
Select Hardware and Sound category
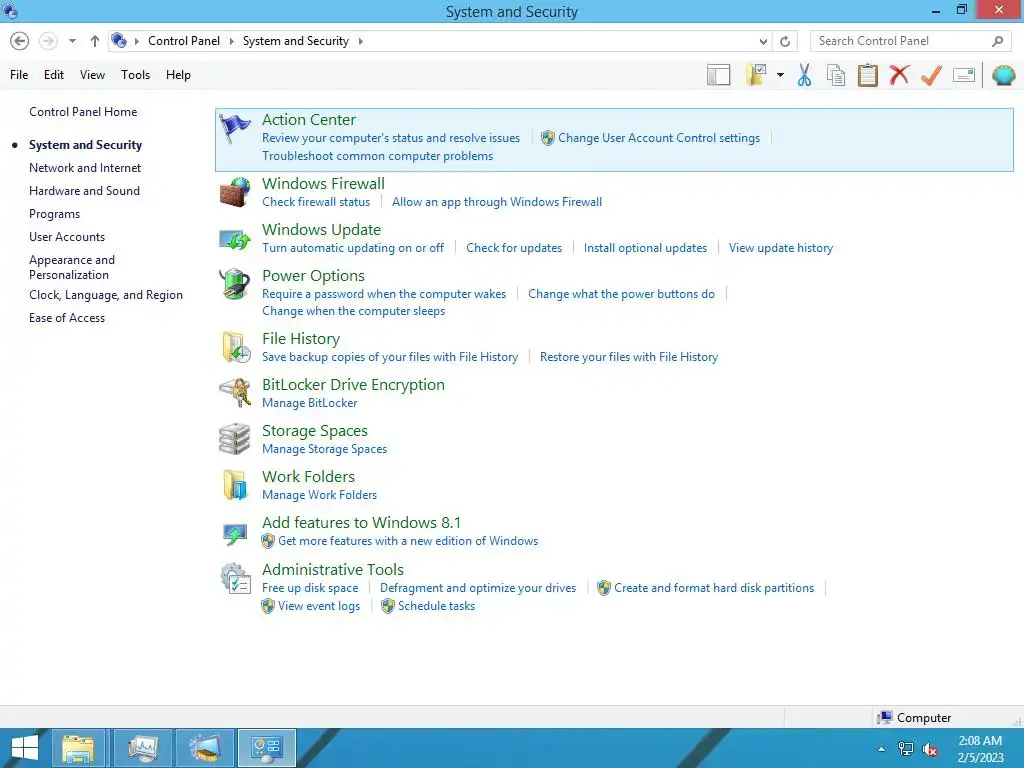coord(84,191)
